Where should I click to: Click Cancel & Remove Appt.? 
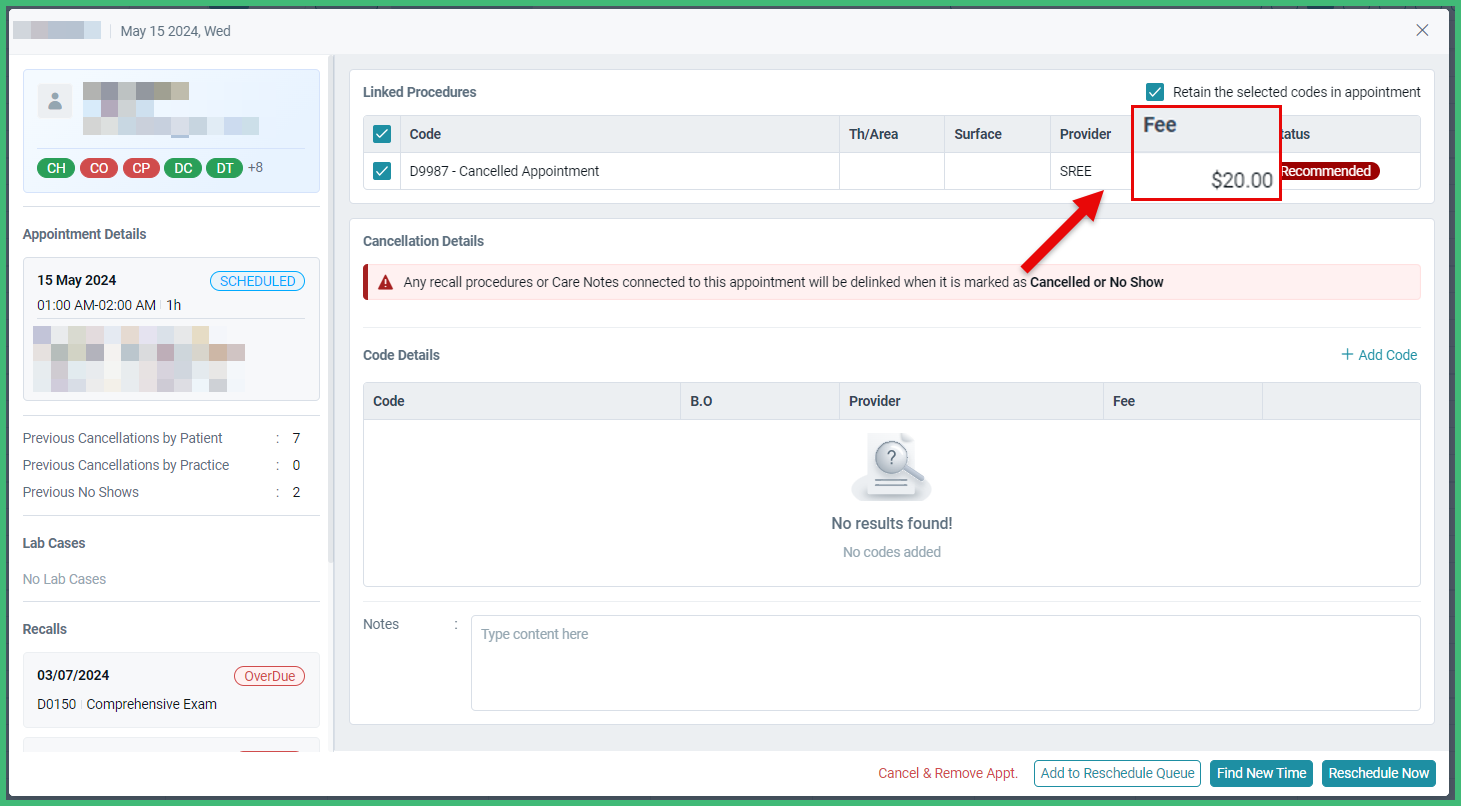tap(947, 773)
